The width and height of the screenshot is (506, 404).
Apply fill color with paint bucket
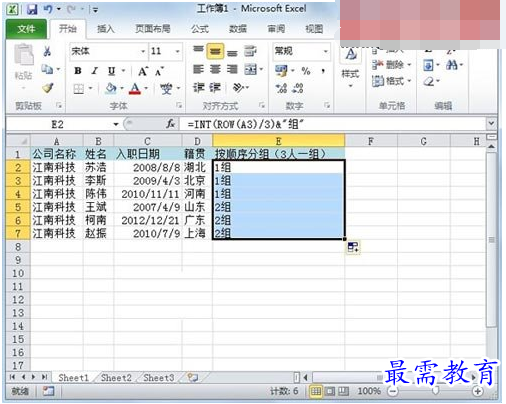[111, 88]
